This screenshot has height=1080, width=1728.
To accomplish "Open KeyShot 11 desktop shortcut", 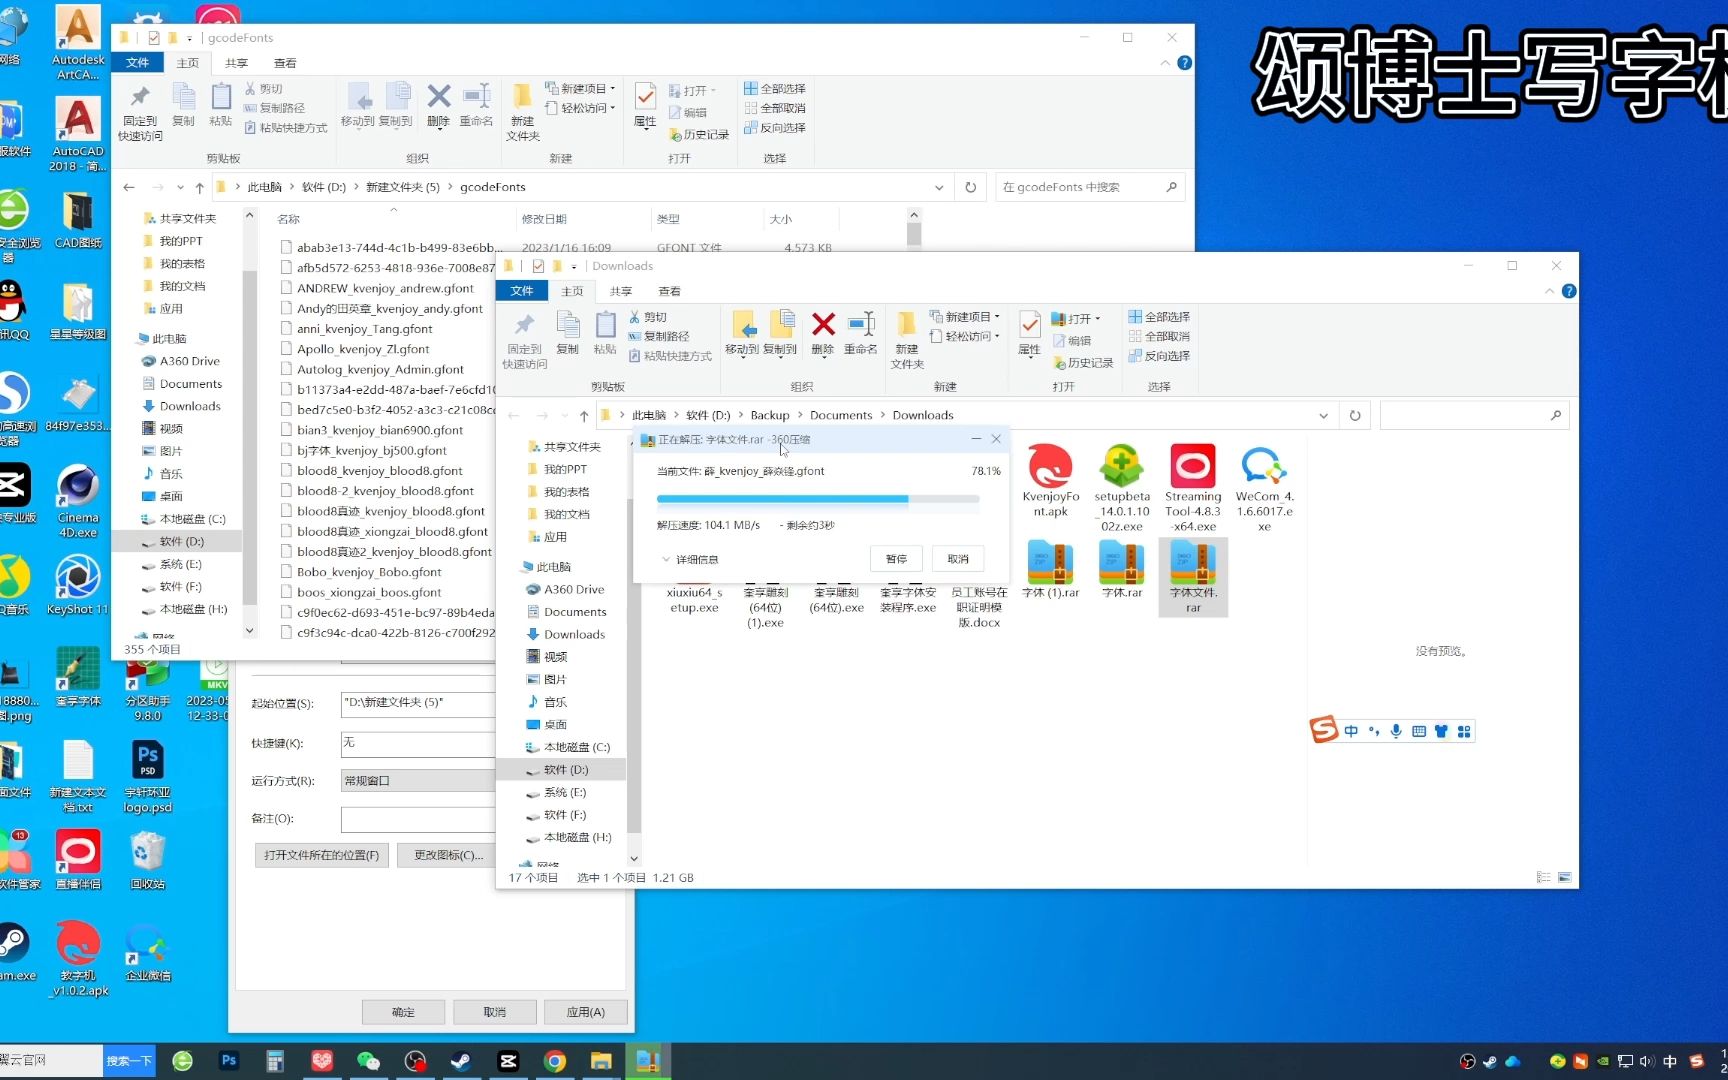I will point(78,586).
